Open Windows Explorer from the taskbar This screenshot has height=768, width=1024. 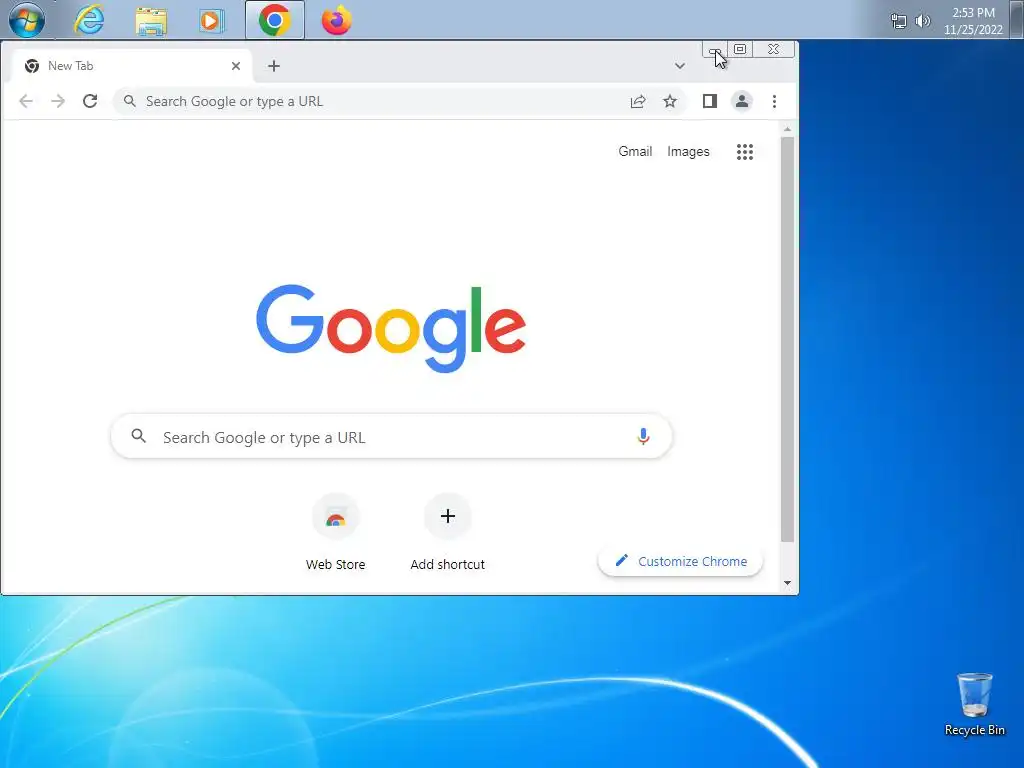[151, 20]
